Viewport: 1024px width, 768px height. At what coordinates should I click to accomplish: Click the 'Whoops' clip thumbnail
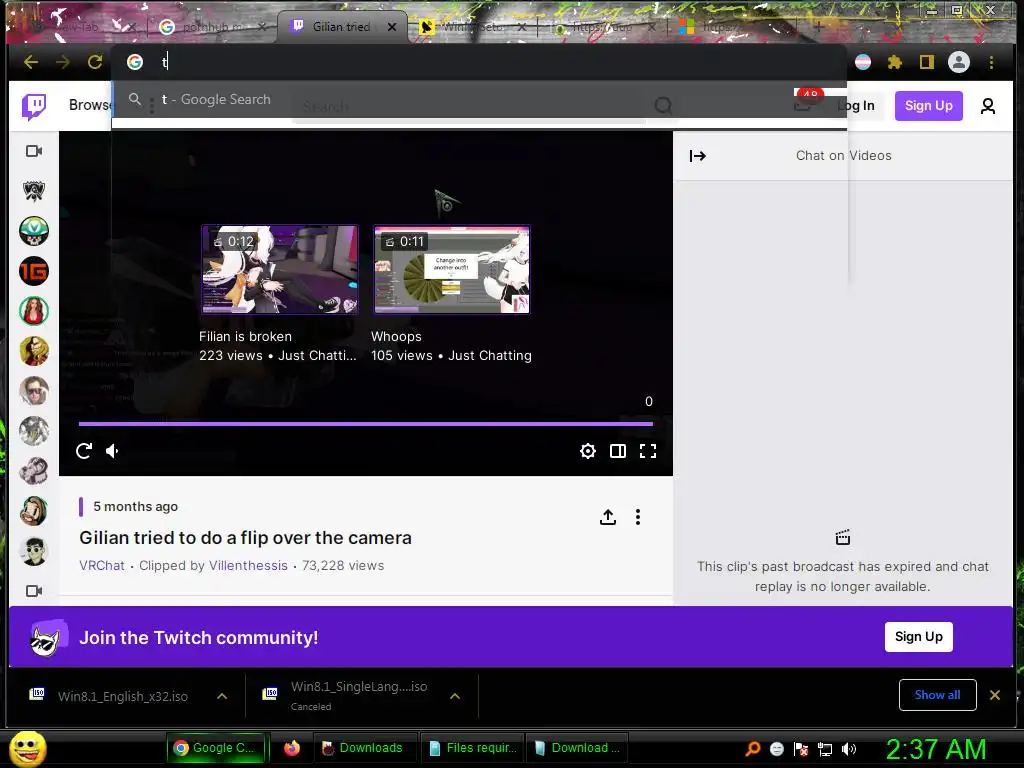(x=452, y=270)
